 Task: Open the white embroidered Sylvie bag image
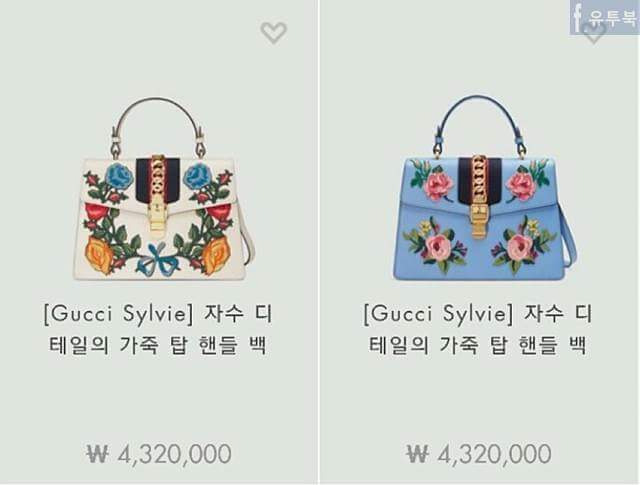(x=162, y=189)
